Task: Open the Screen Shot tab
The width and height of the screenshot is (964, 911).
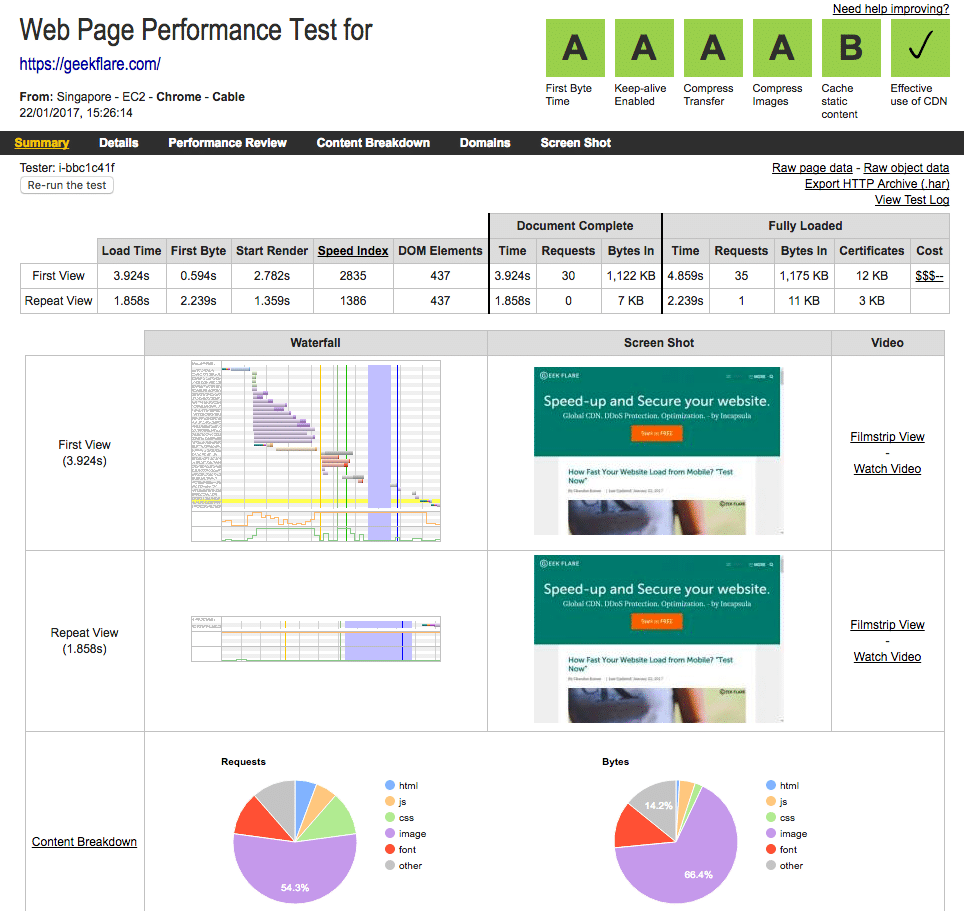Action: point(575,143)
